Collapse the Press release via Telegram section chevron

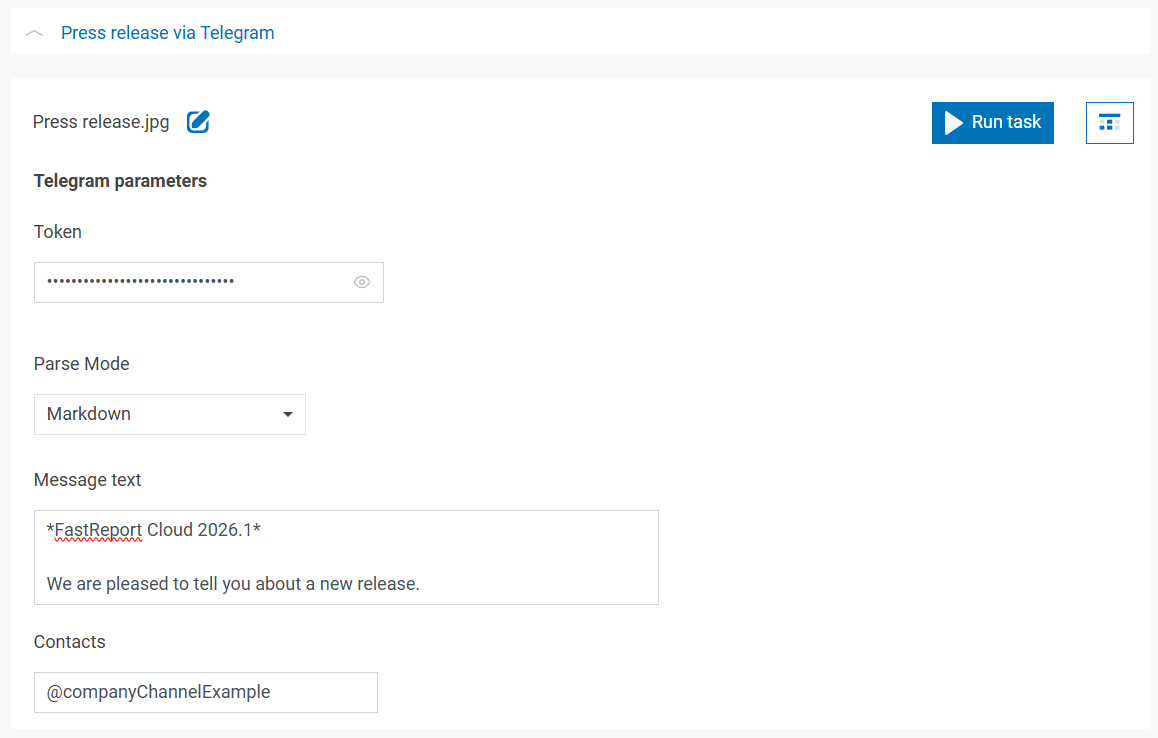click(x=34, y=33)
